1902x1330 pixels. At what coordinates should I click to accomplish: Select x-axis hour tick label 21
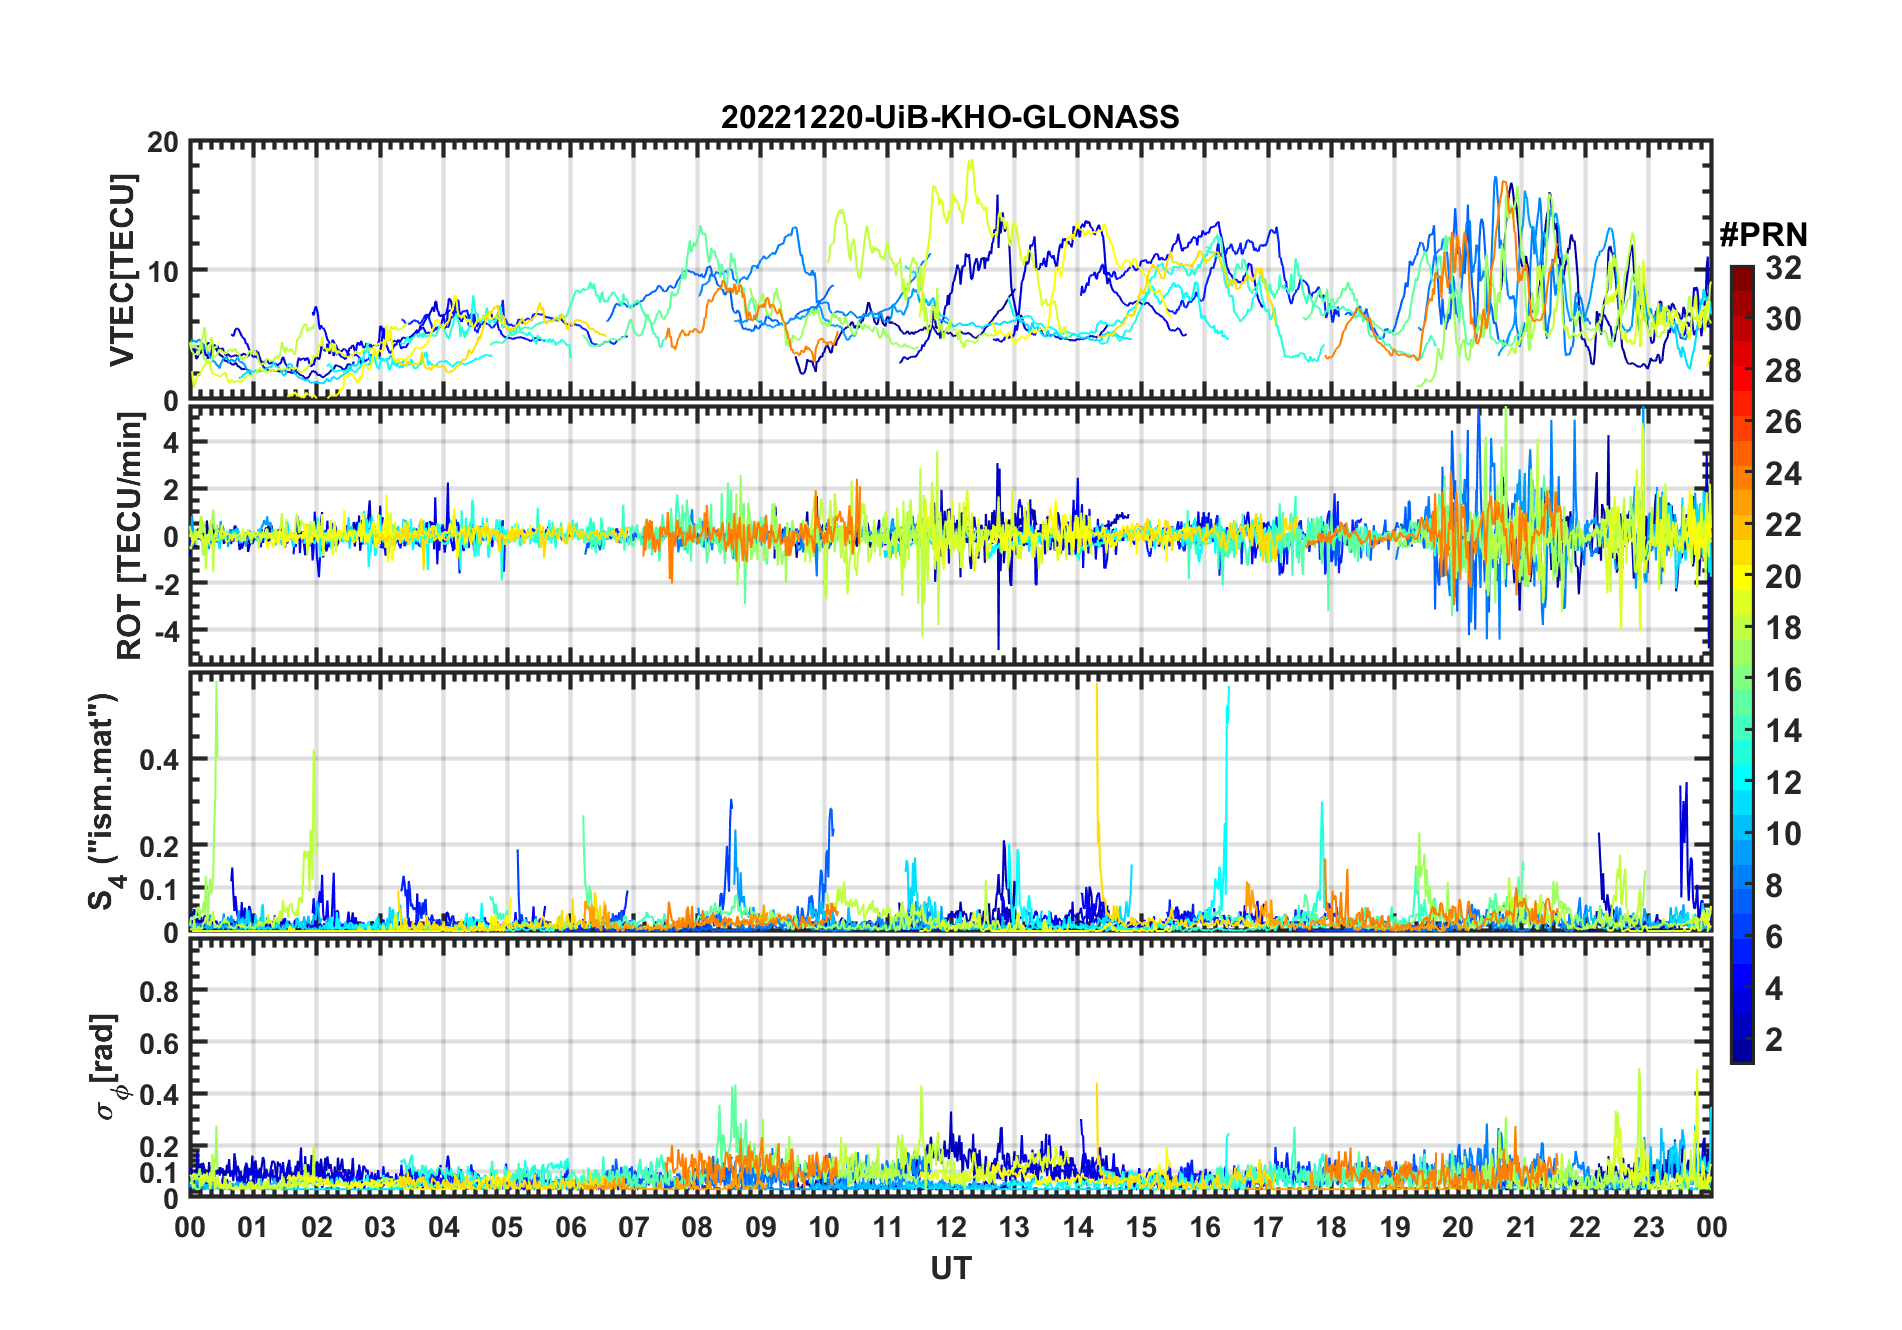click(1522, 1227)
